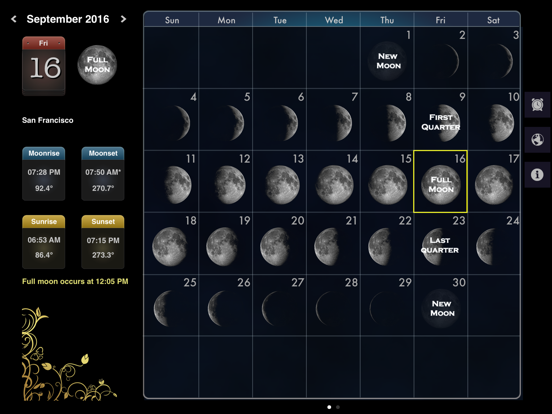This screenshot has width=552, height=414.
Task: Select highlighted September 16 Full Moon cell
Action: pyautogui.click(x=440, y=181)
